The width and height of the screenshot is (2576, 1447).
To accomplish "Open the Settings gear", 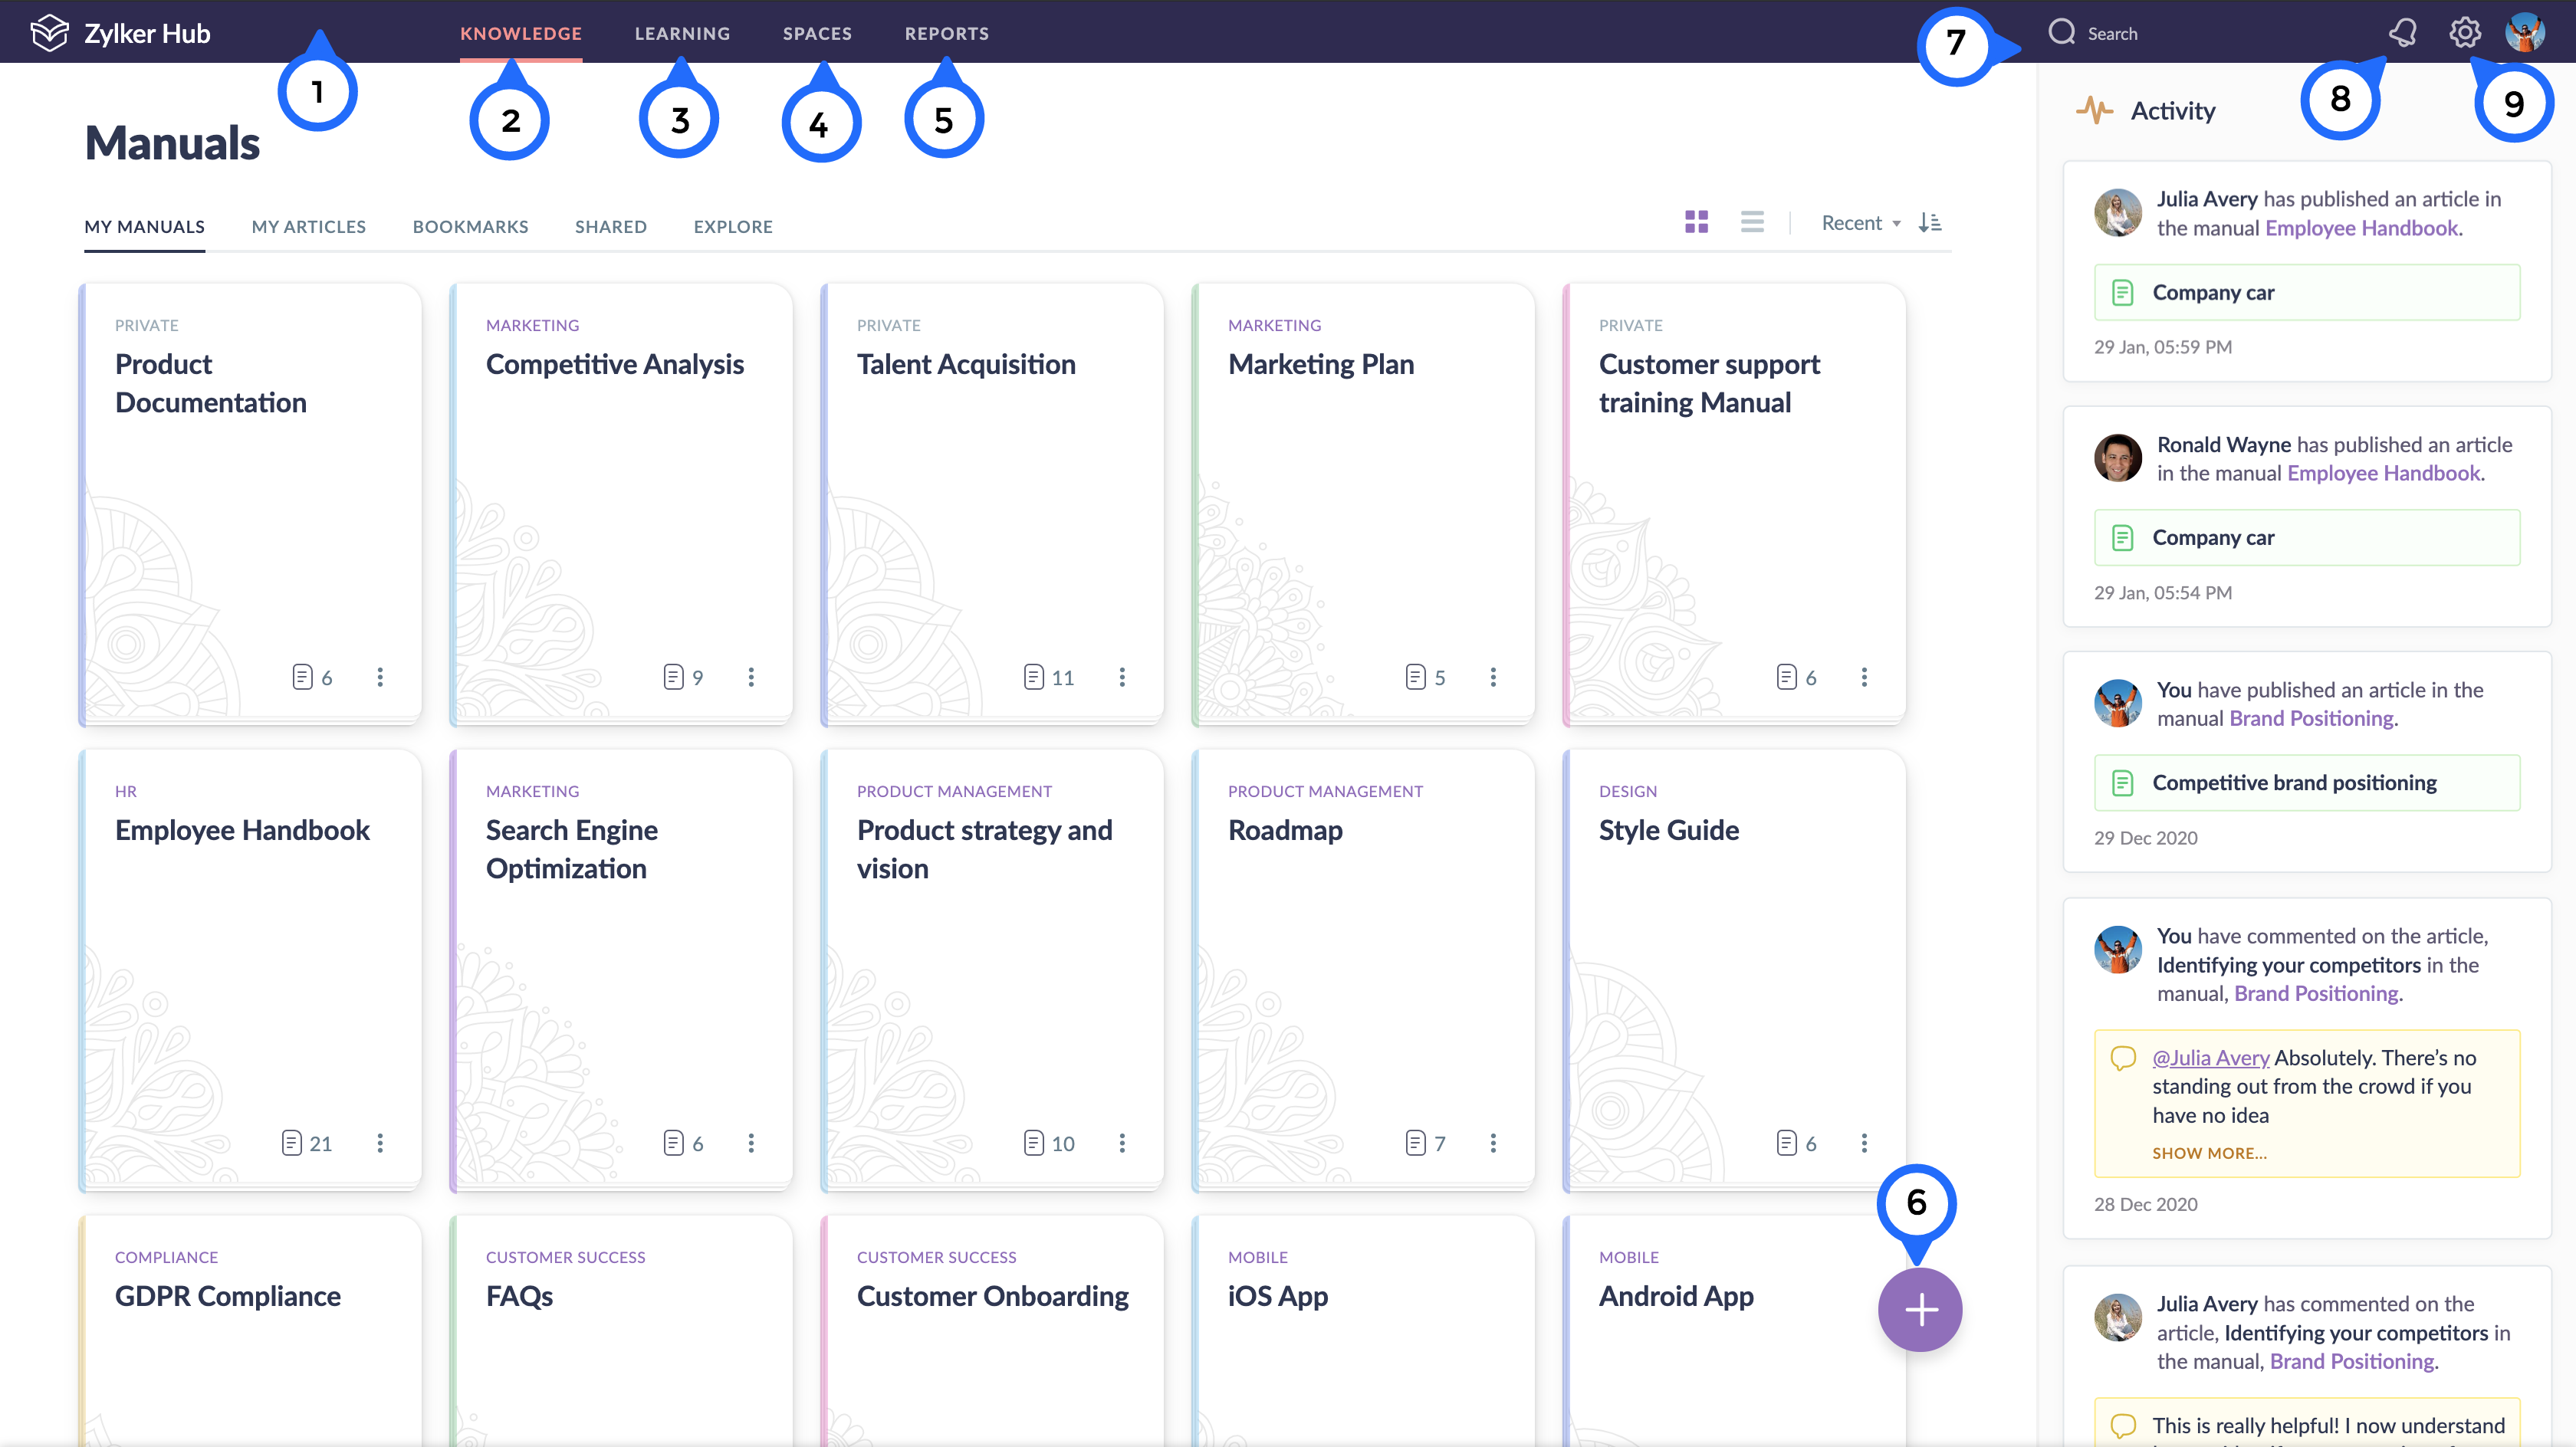I will coord(2465,32).
